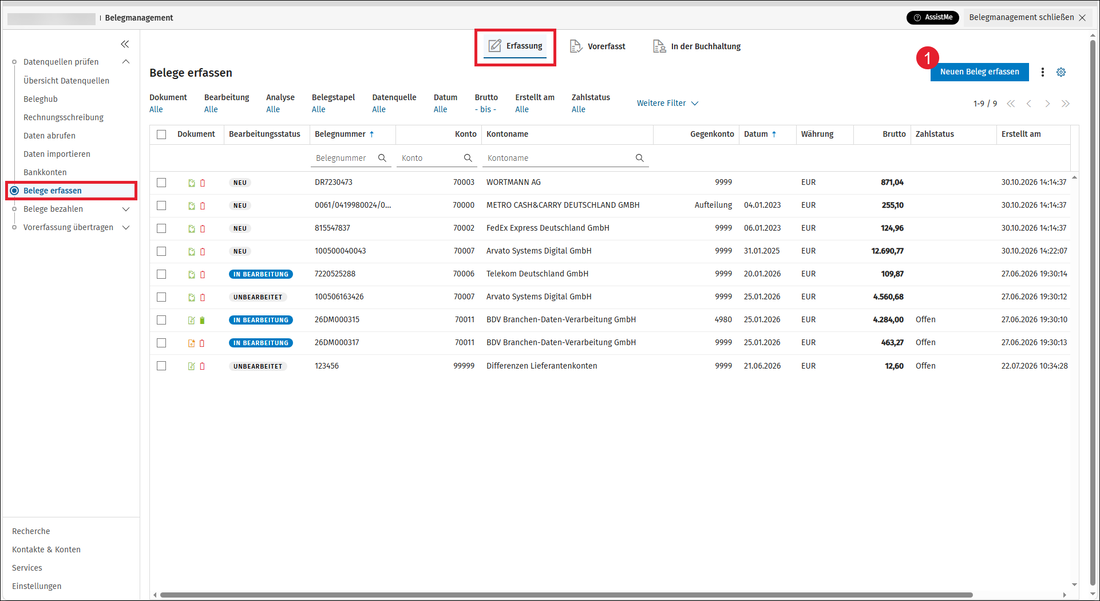The image size is (1100, 601).
Task: Click the red document icon for FedEx row
Action: tap(203, 229)
